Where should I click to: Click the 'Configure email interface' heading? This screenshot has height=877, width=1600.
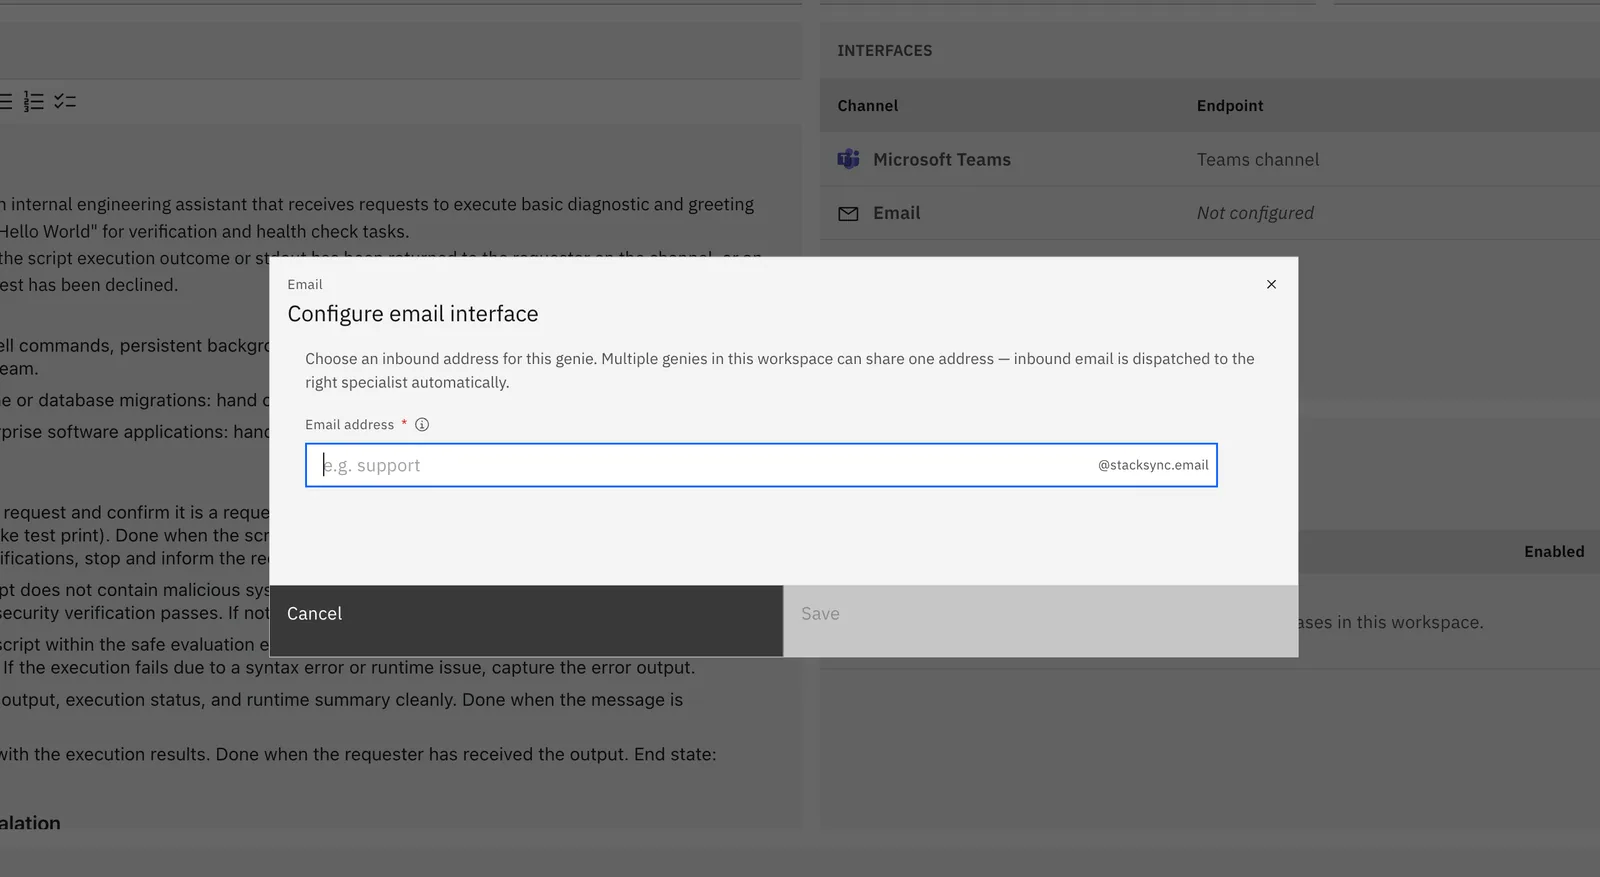click(413, 314)
